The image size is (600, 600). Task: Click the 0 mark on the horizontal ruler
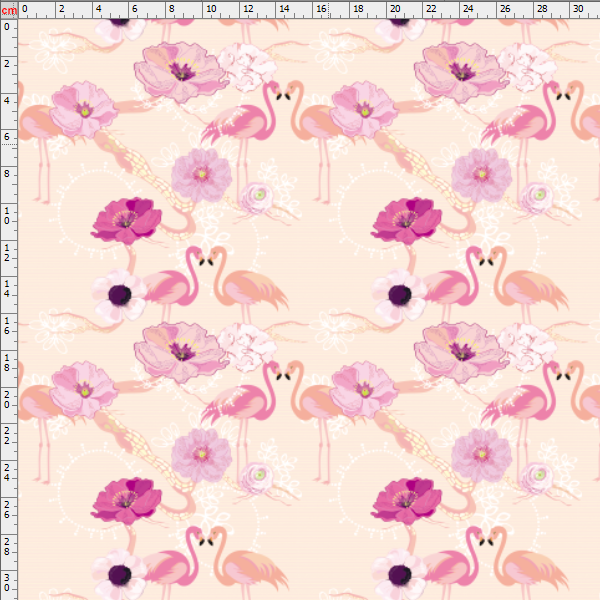(24, 9)
